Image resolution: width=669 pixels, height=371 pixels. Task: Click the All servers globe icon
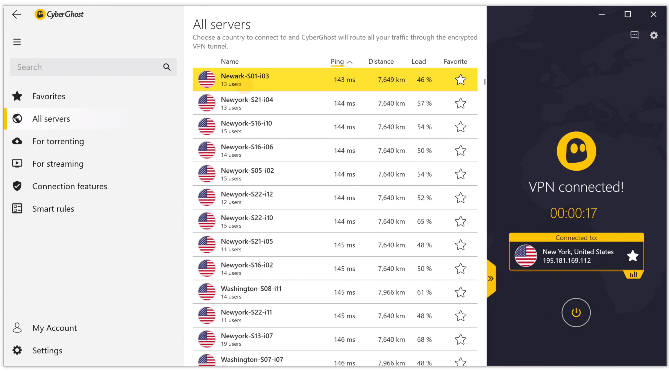point(17,119)
